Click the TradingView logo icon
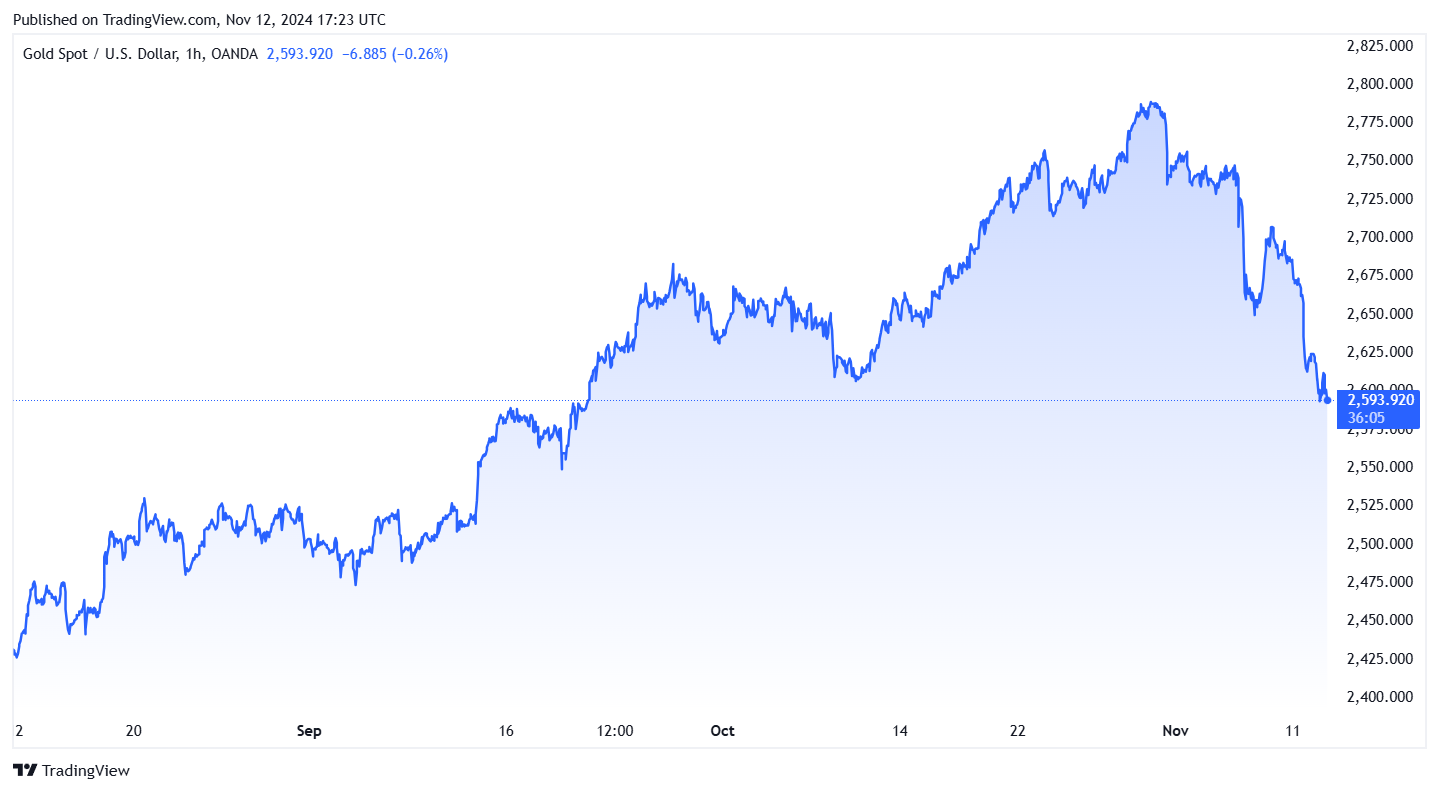Viewport: 1439px width, 792px height. click(25, 770)
